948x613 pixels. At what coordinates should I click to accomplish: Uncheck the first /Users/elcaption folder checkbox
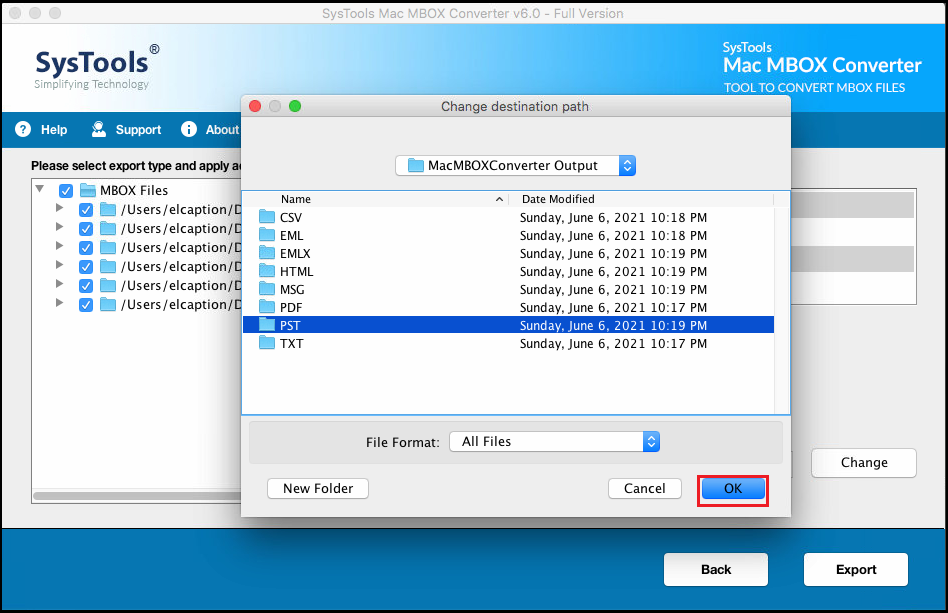tap(86, 210)
